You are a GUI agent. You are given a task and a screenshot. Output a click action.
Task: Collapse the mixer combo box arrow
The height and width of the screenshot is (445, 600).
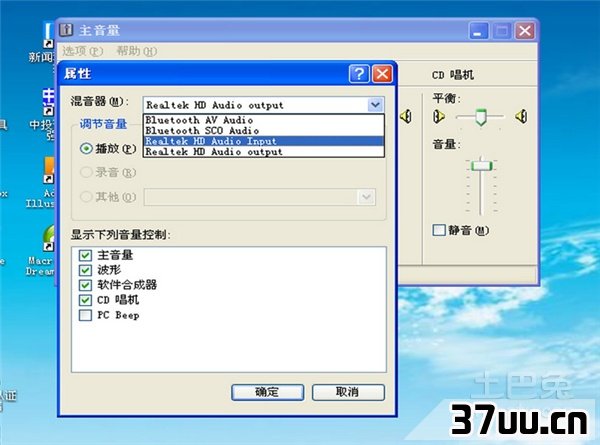click(375, 105)
